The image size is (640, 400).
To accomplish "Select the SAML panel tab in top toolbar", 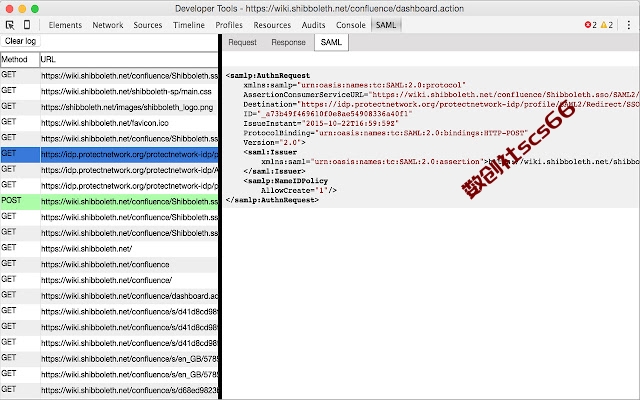I will pos(386,25).
